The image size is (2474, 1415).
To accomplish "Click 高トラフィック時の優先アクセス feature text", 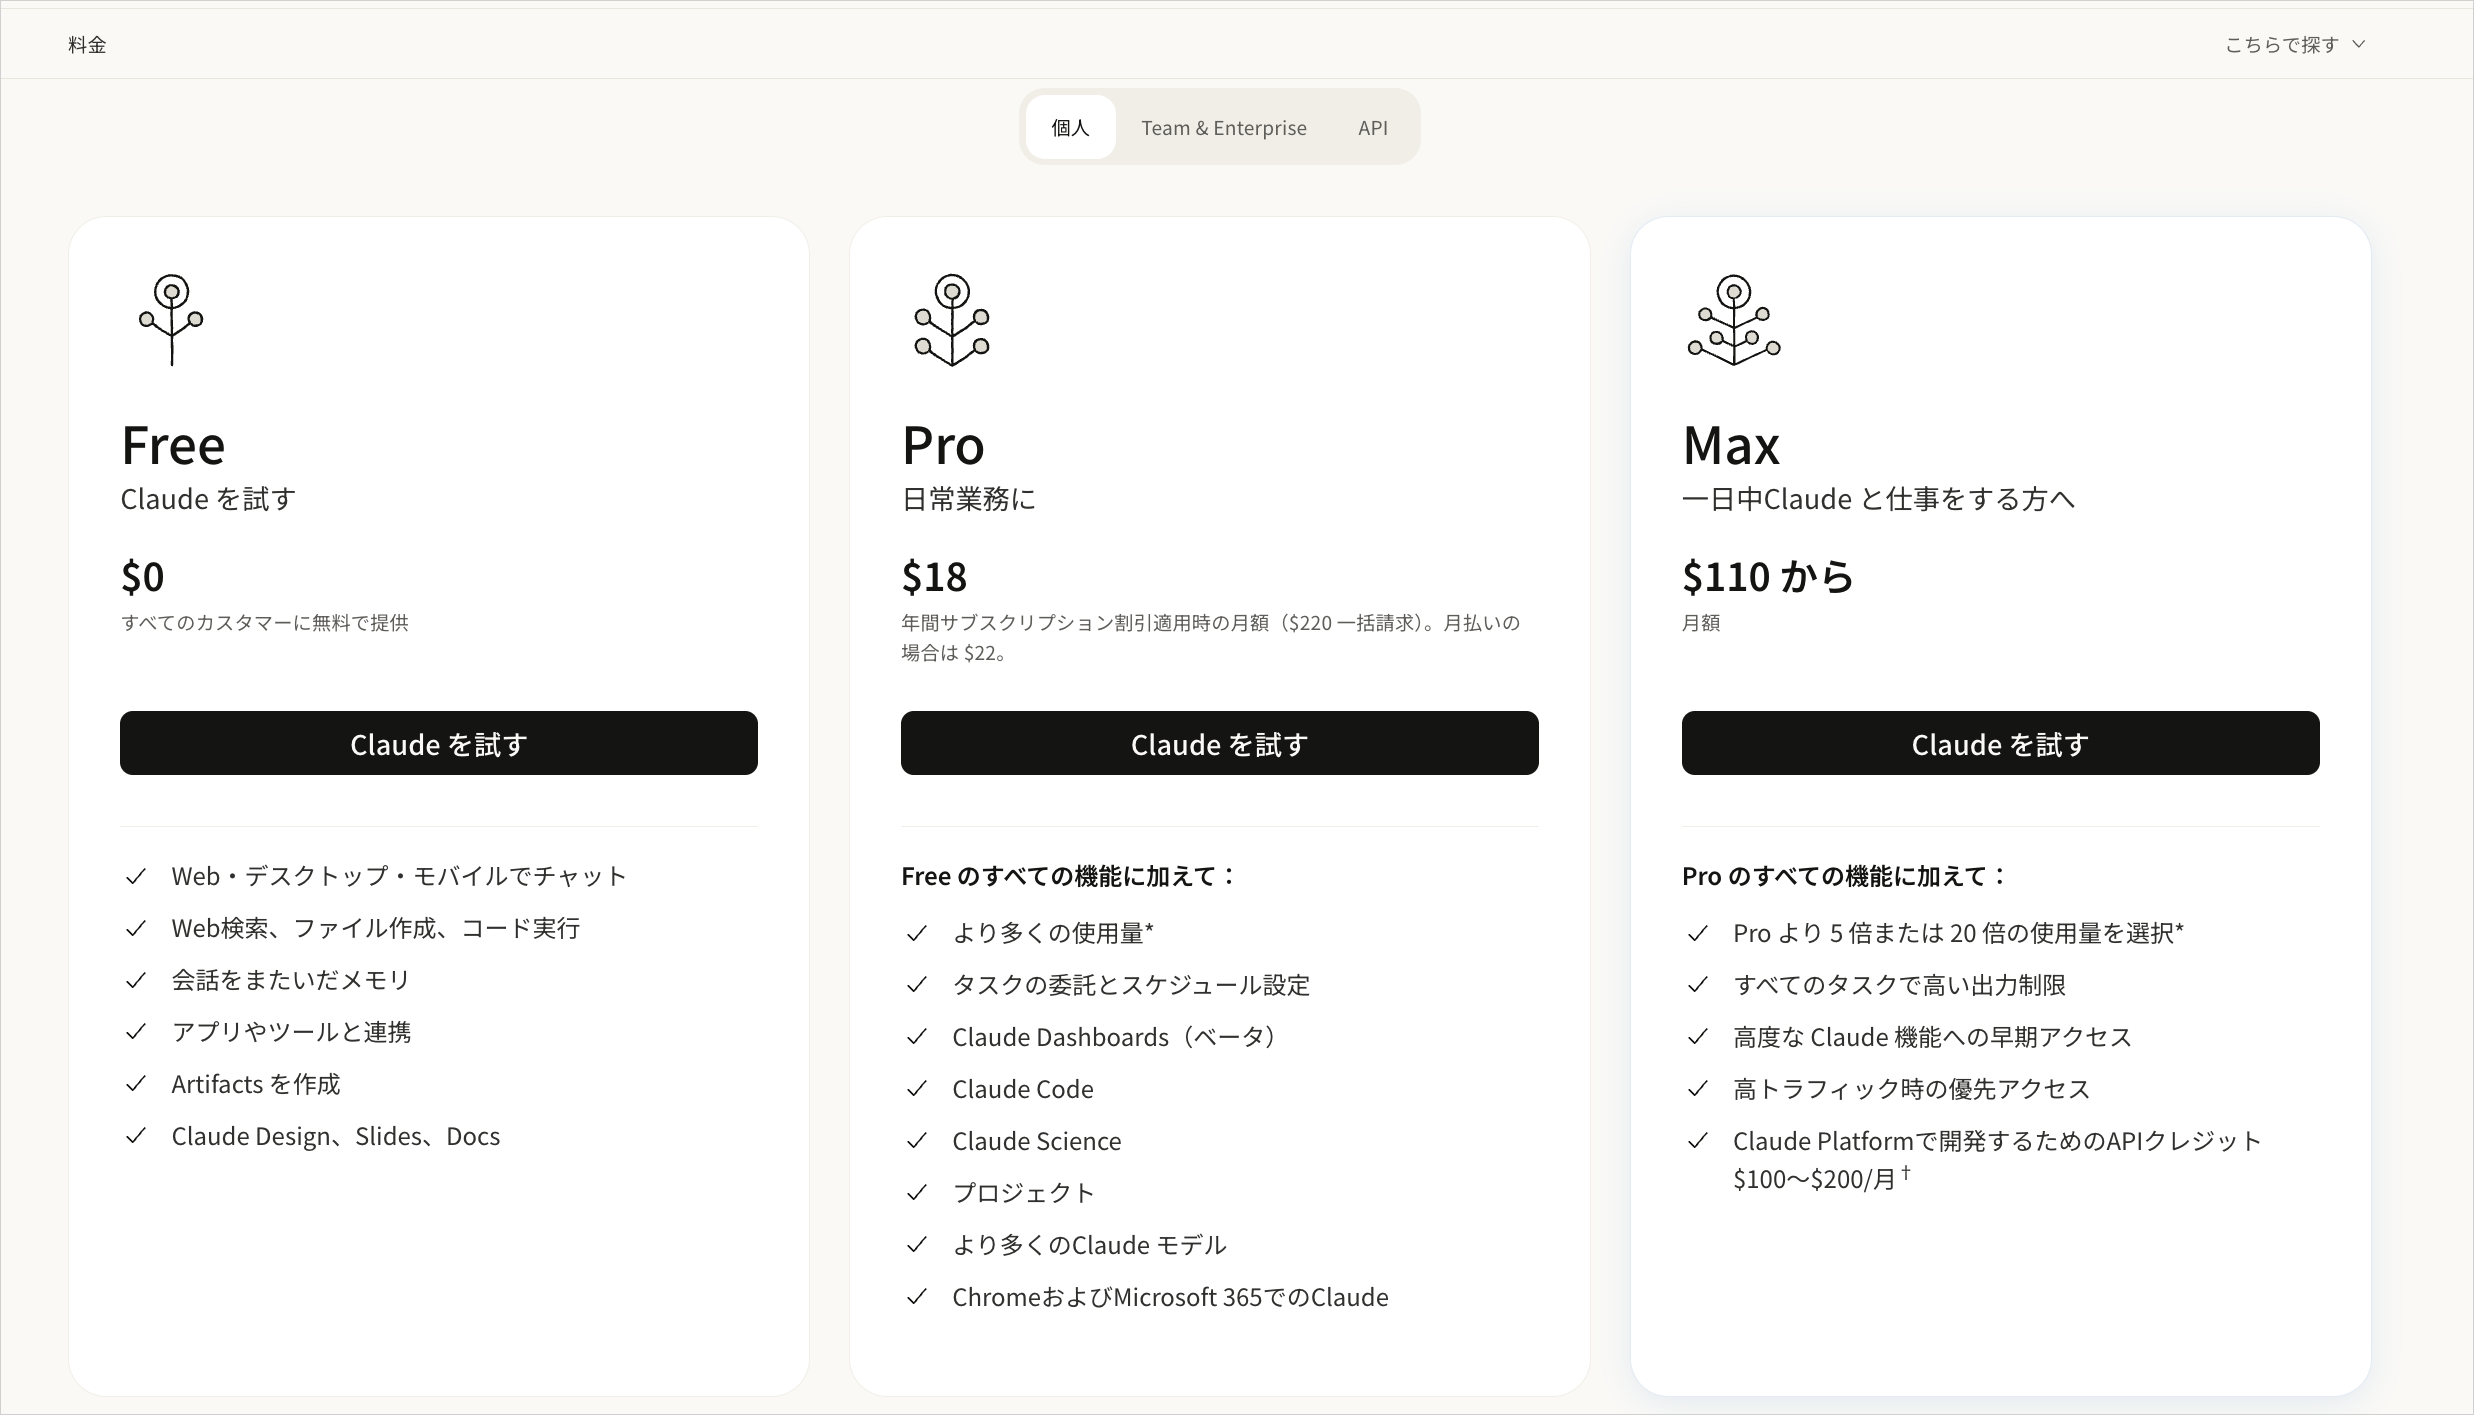I will coord(1912,1089).
